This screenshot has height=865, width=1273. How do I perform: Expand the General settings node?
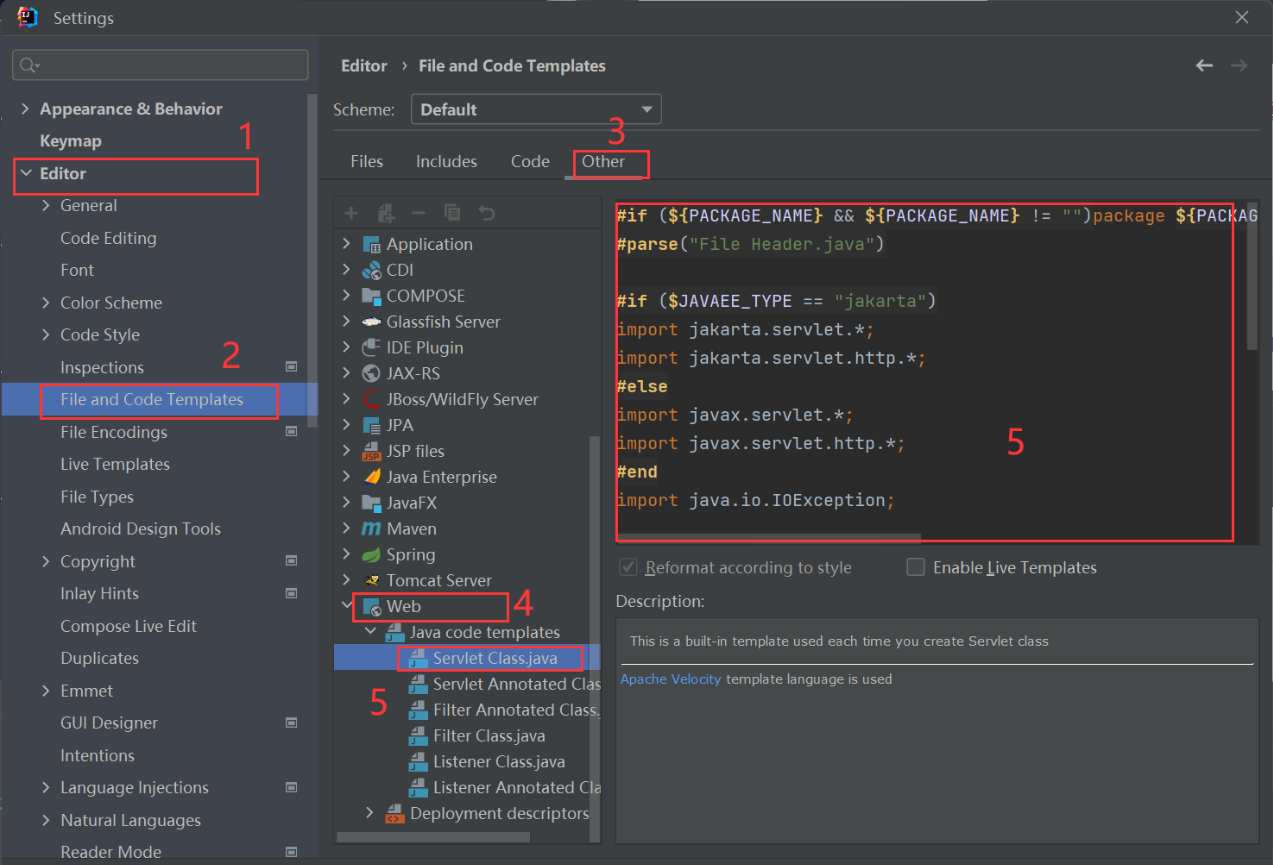coord(46,205)
